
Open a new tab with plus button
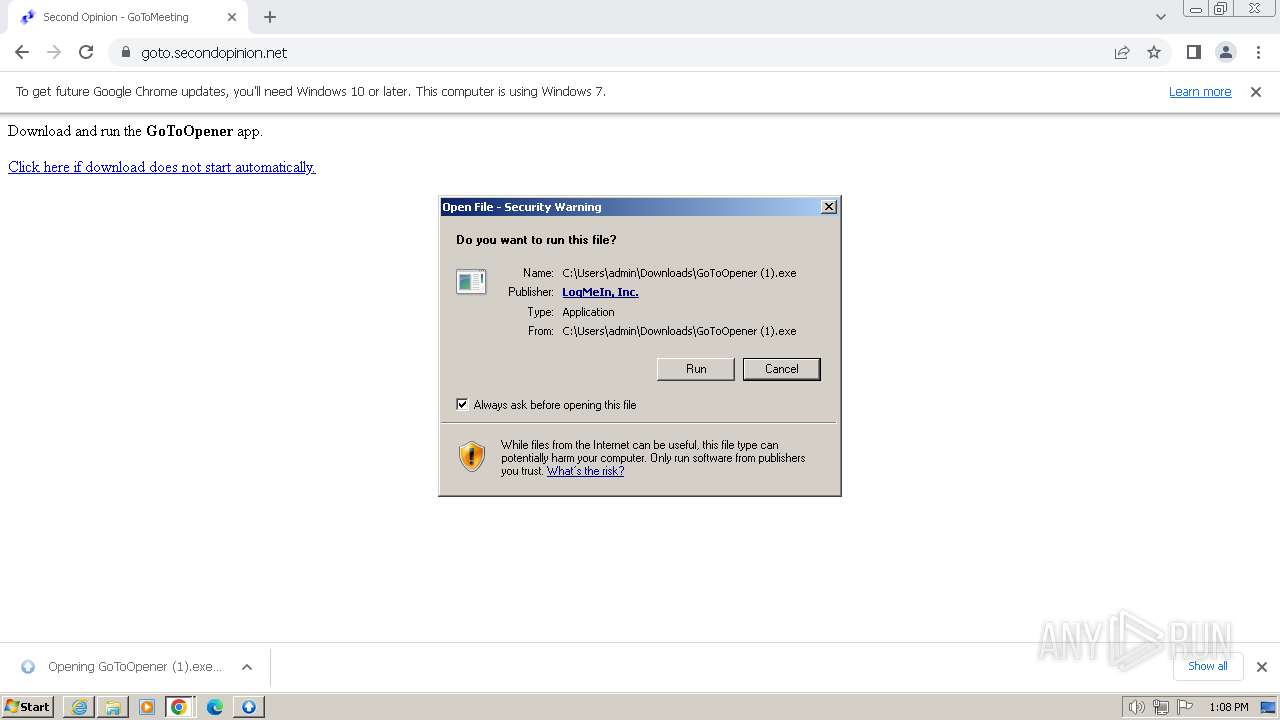(270, 17)
